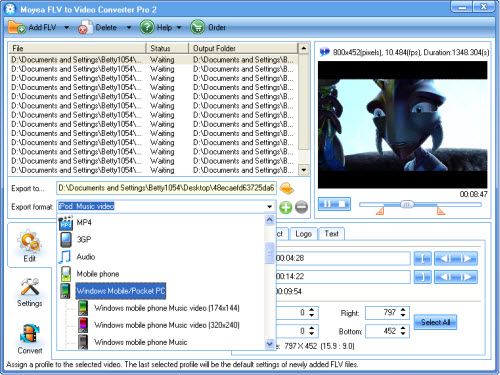Click the Select All button

click(x=435, y=322)
